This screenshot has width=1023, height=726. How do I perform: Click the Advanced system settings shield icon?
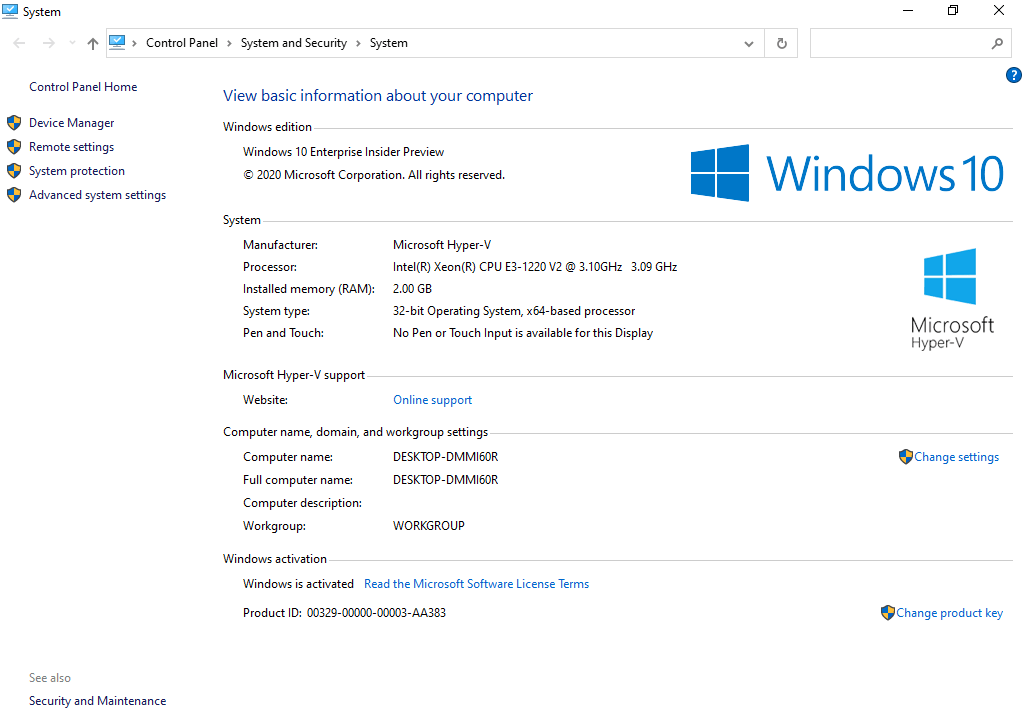(x=14, y=195)
